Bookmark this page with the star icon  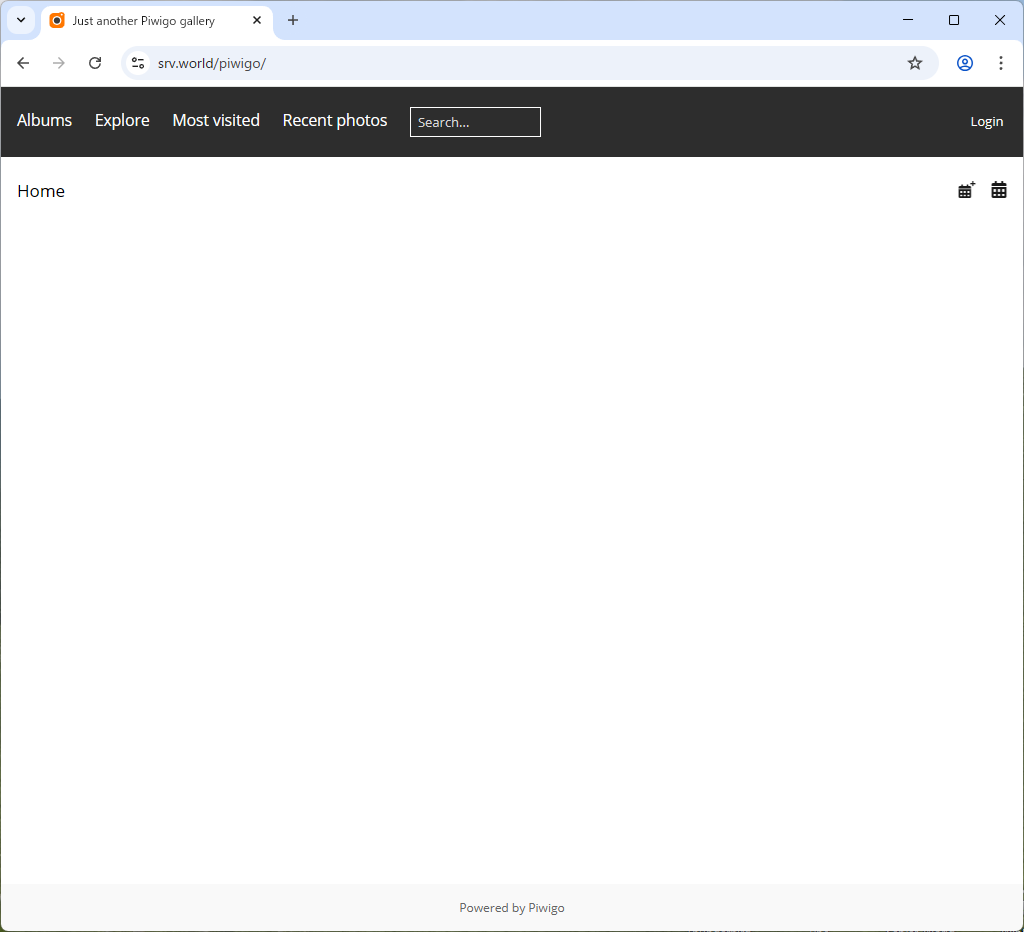914,62
